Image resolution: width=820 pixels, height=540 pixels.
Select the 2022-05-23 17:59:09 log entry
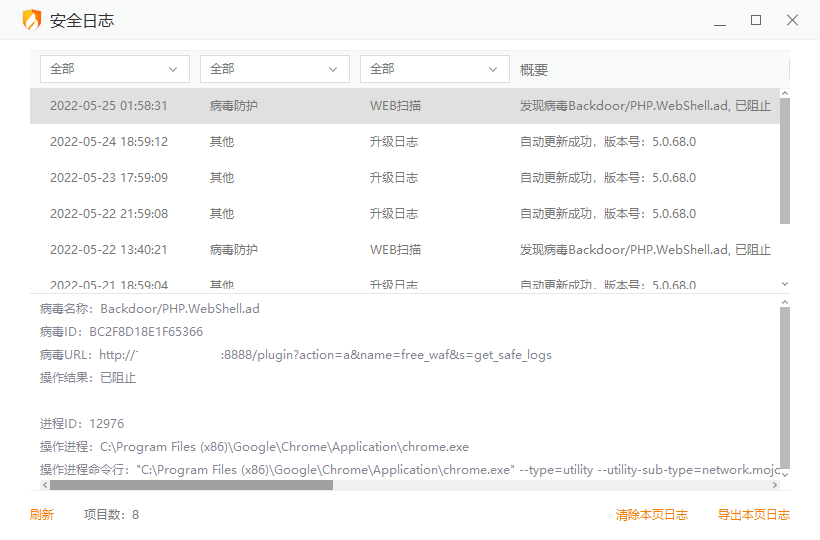click(x=400, y=178)
